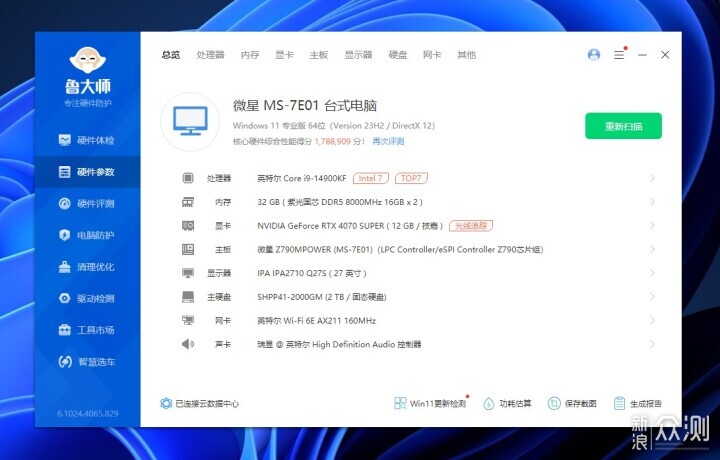This screenshot has height=460, width=720.
Task: Minimize the 鲁大师 window
Action: pos(642,55)
